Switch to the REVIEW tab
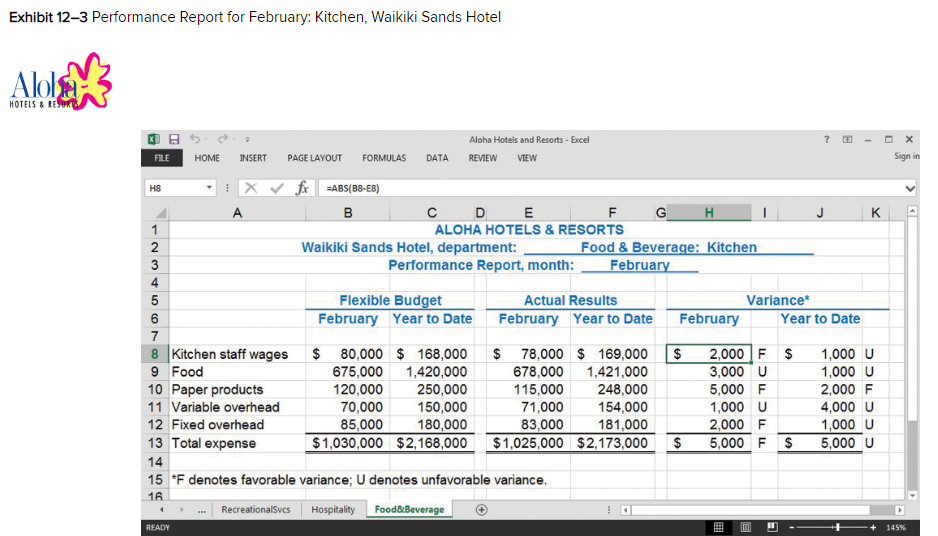This screenshot has width=938, height=536. click(x=483, y=158)
